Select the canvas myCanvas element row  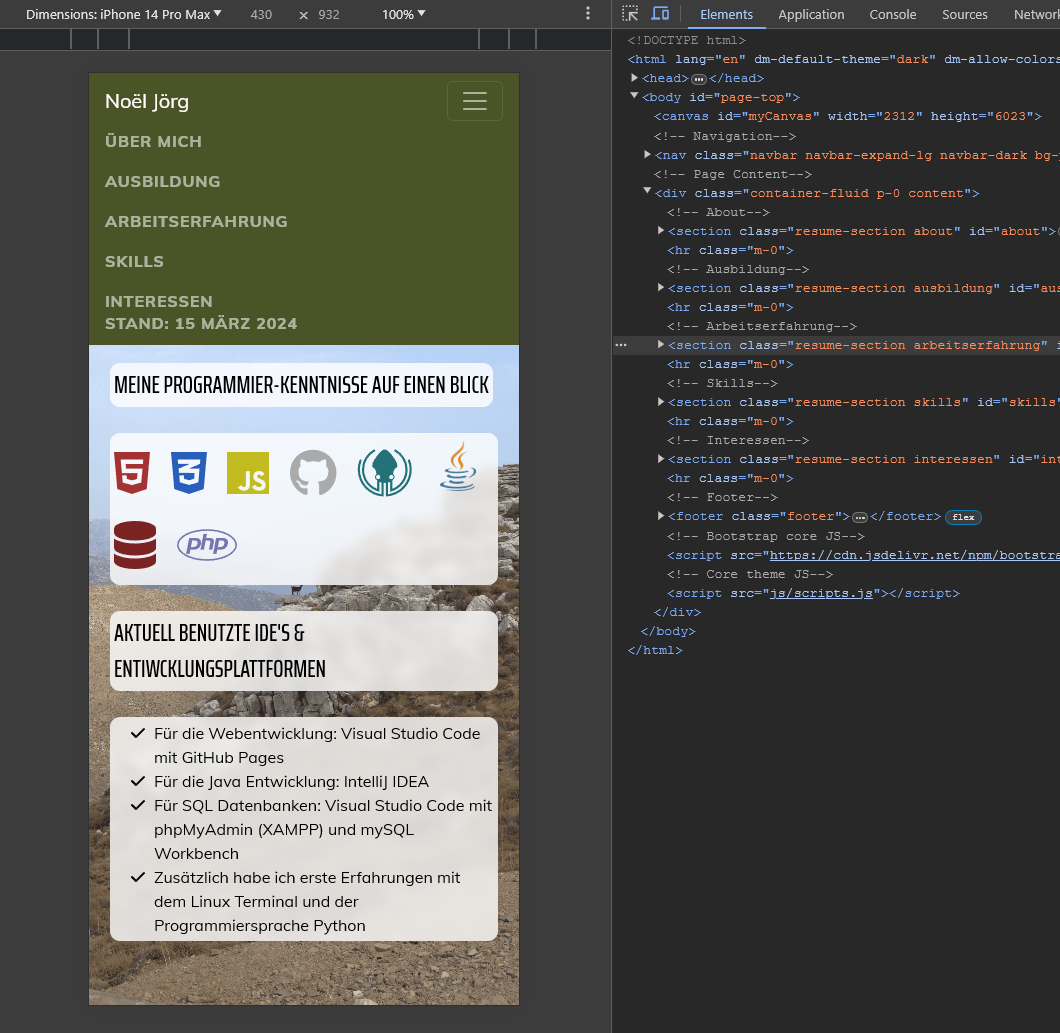[x=848, y=116]
